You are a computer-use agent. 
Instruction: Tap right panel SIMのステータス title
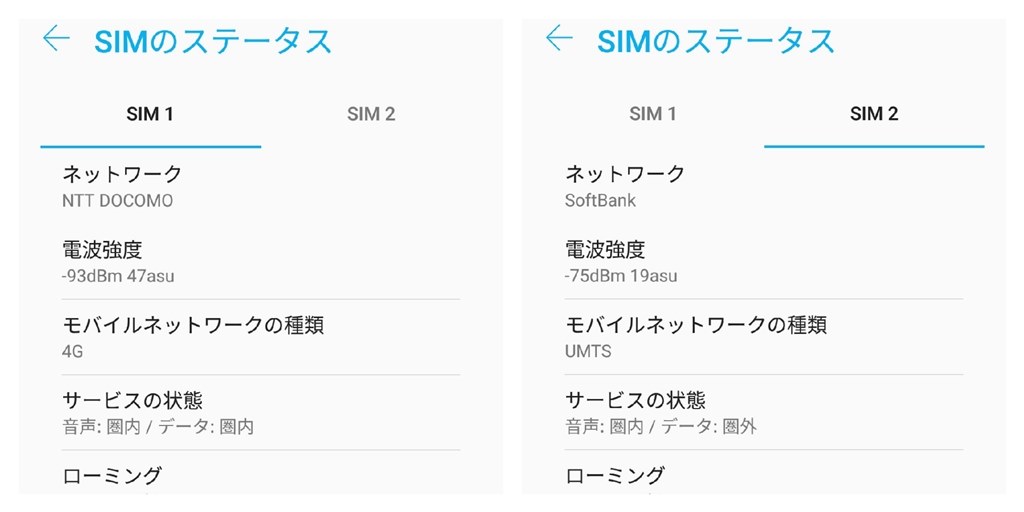coord(716,41)
